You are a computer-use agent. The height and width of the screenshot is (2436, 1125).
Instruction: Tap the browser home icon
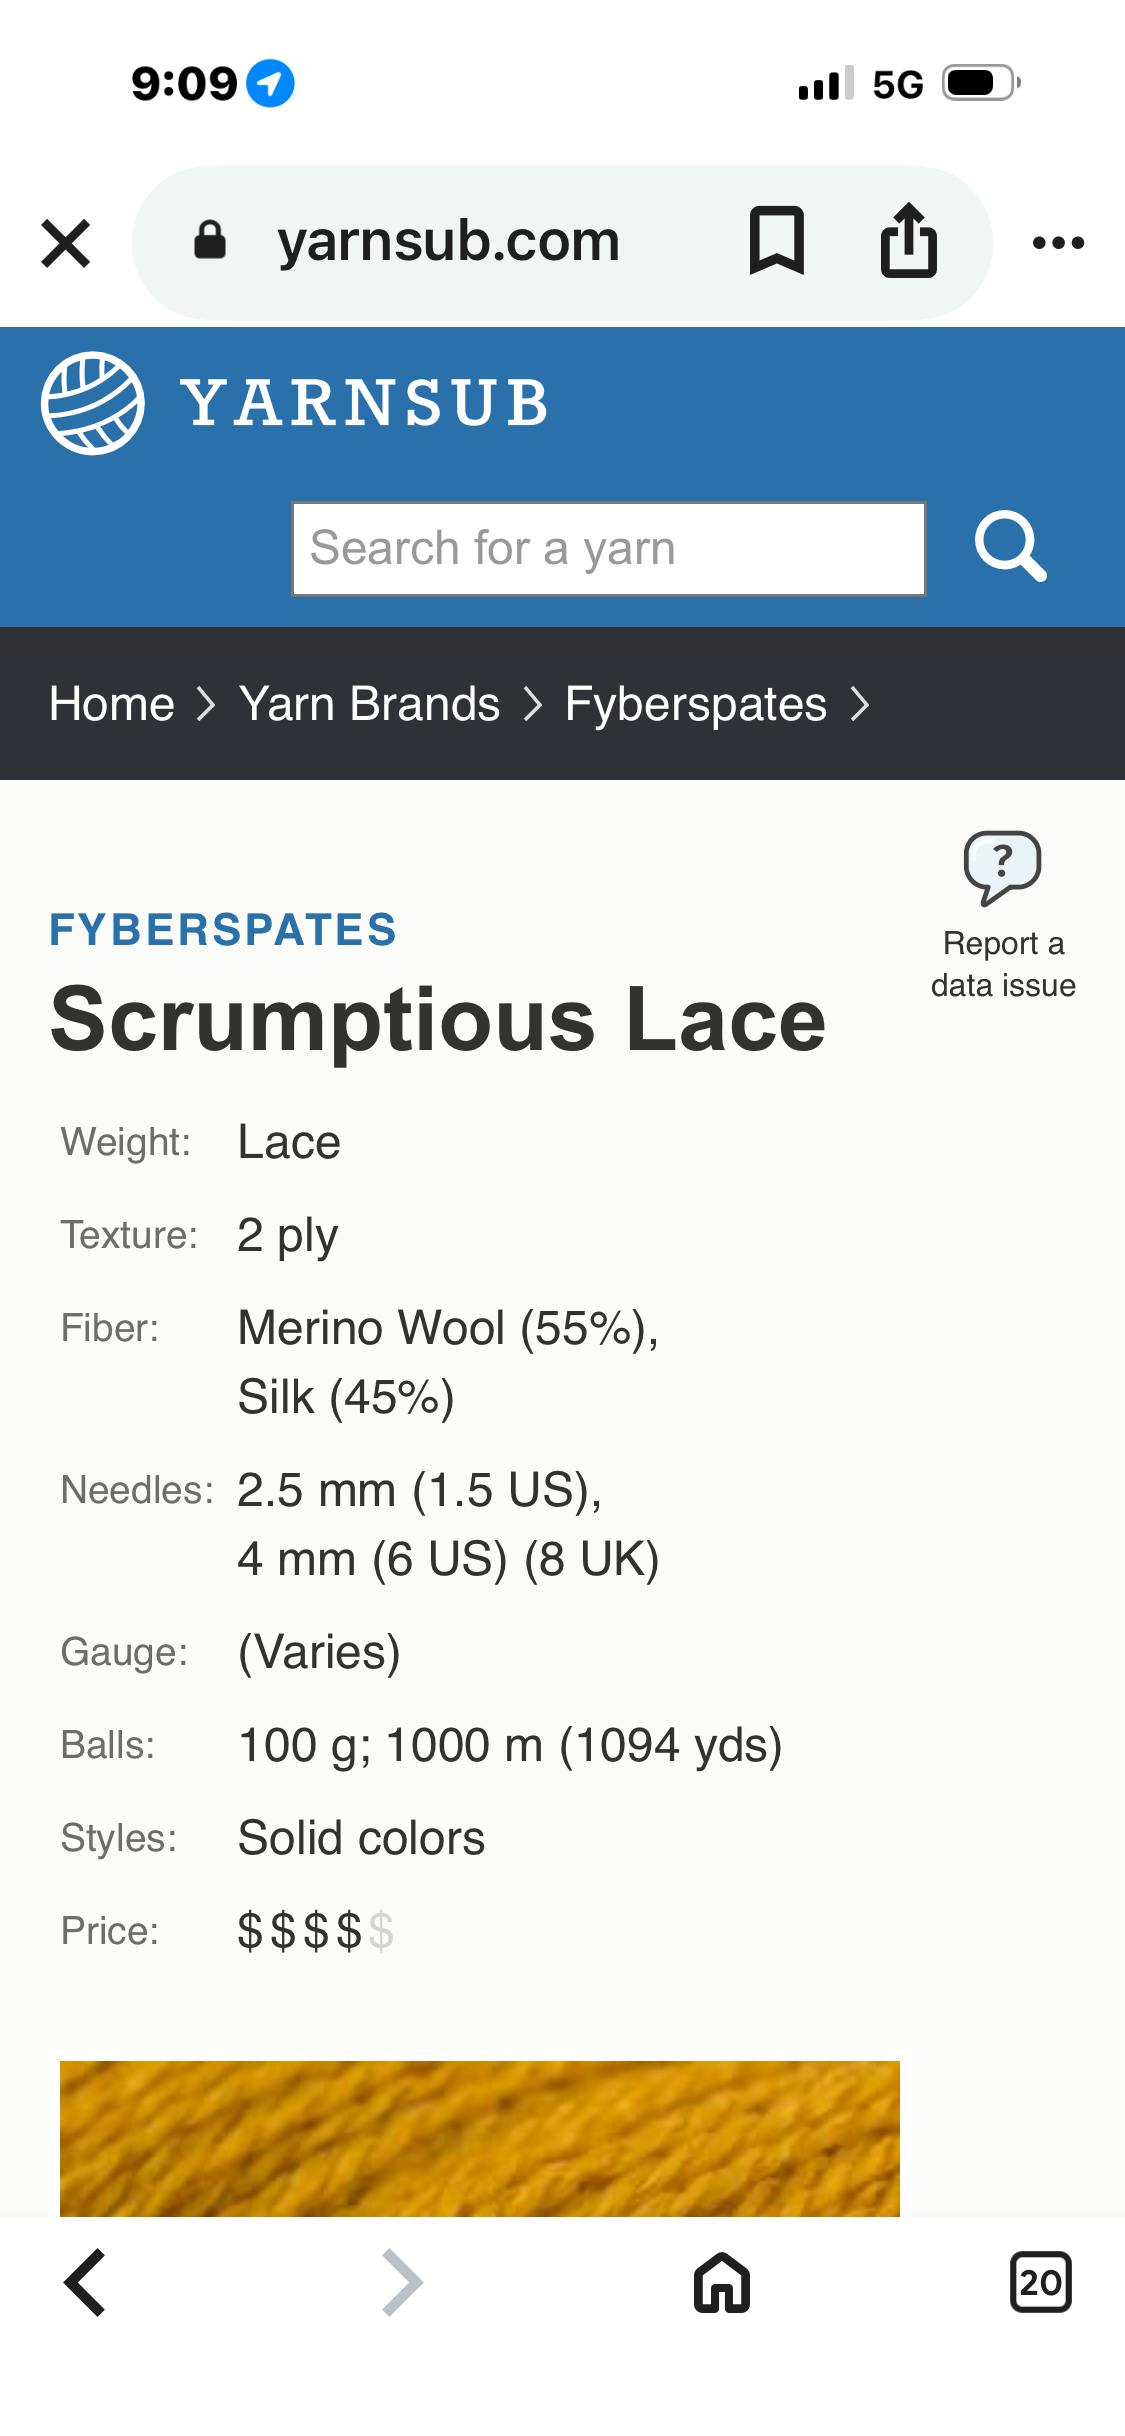point(722,2283)
